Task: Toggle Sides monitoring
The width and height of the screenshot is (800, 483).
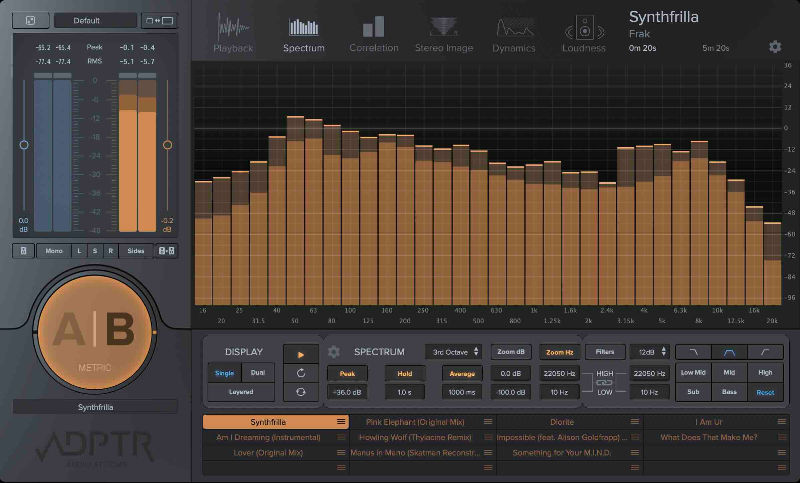Action: point(136,251)
